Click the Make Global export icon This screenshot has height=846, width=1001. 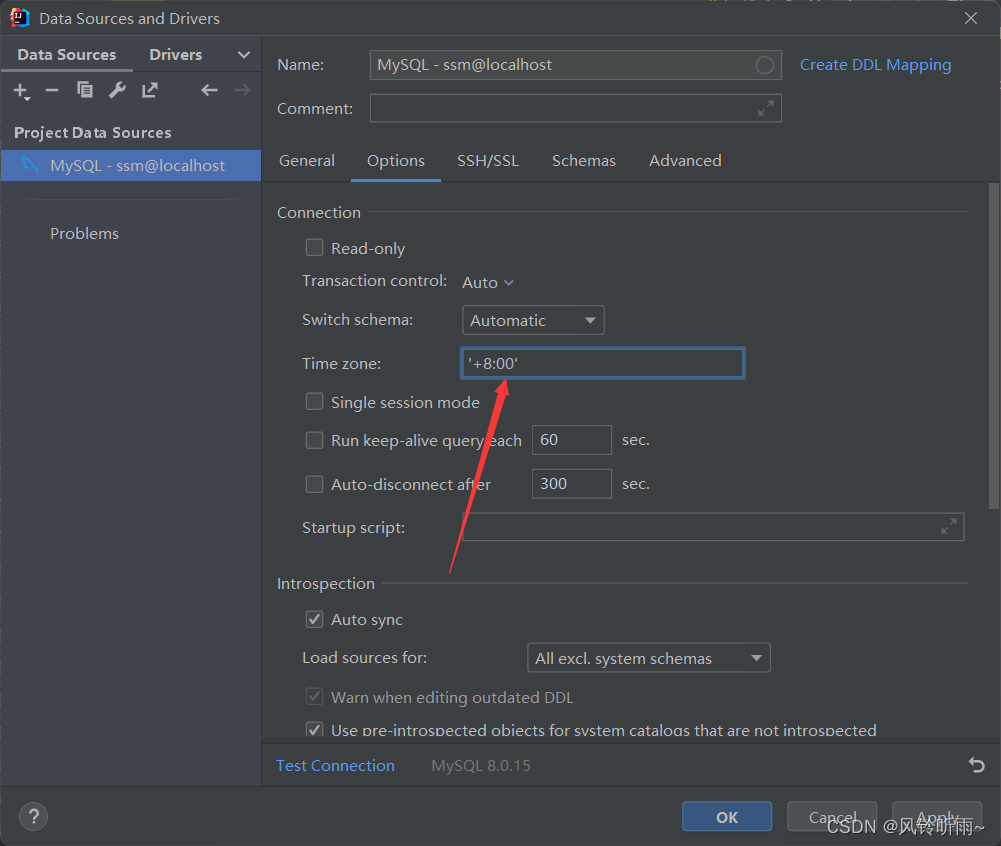click(x=150, y=91)
